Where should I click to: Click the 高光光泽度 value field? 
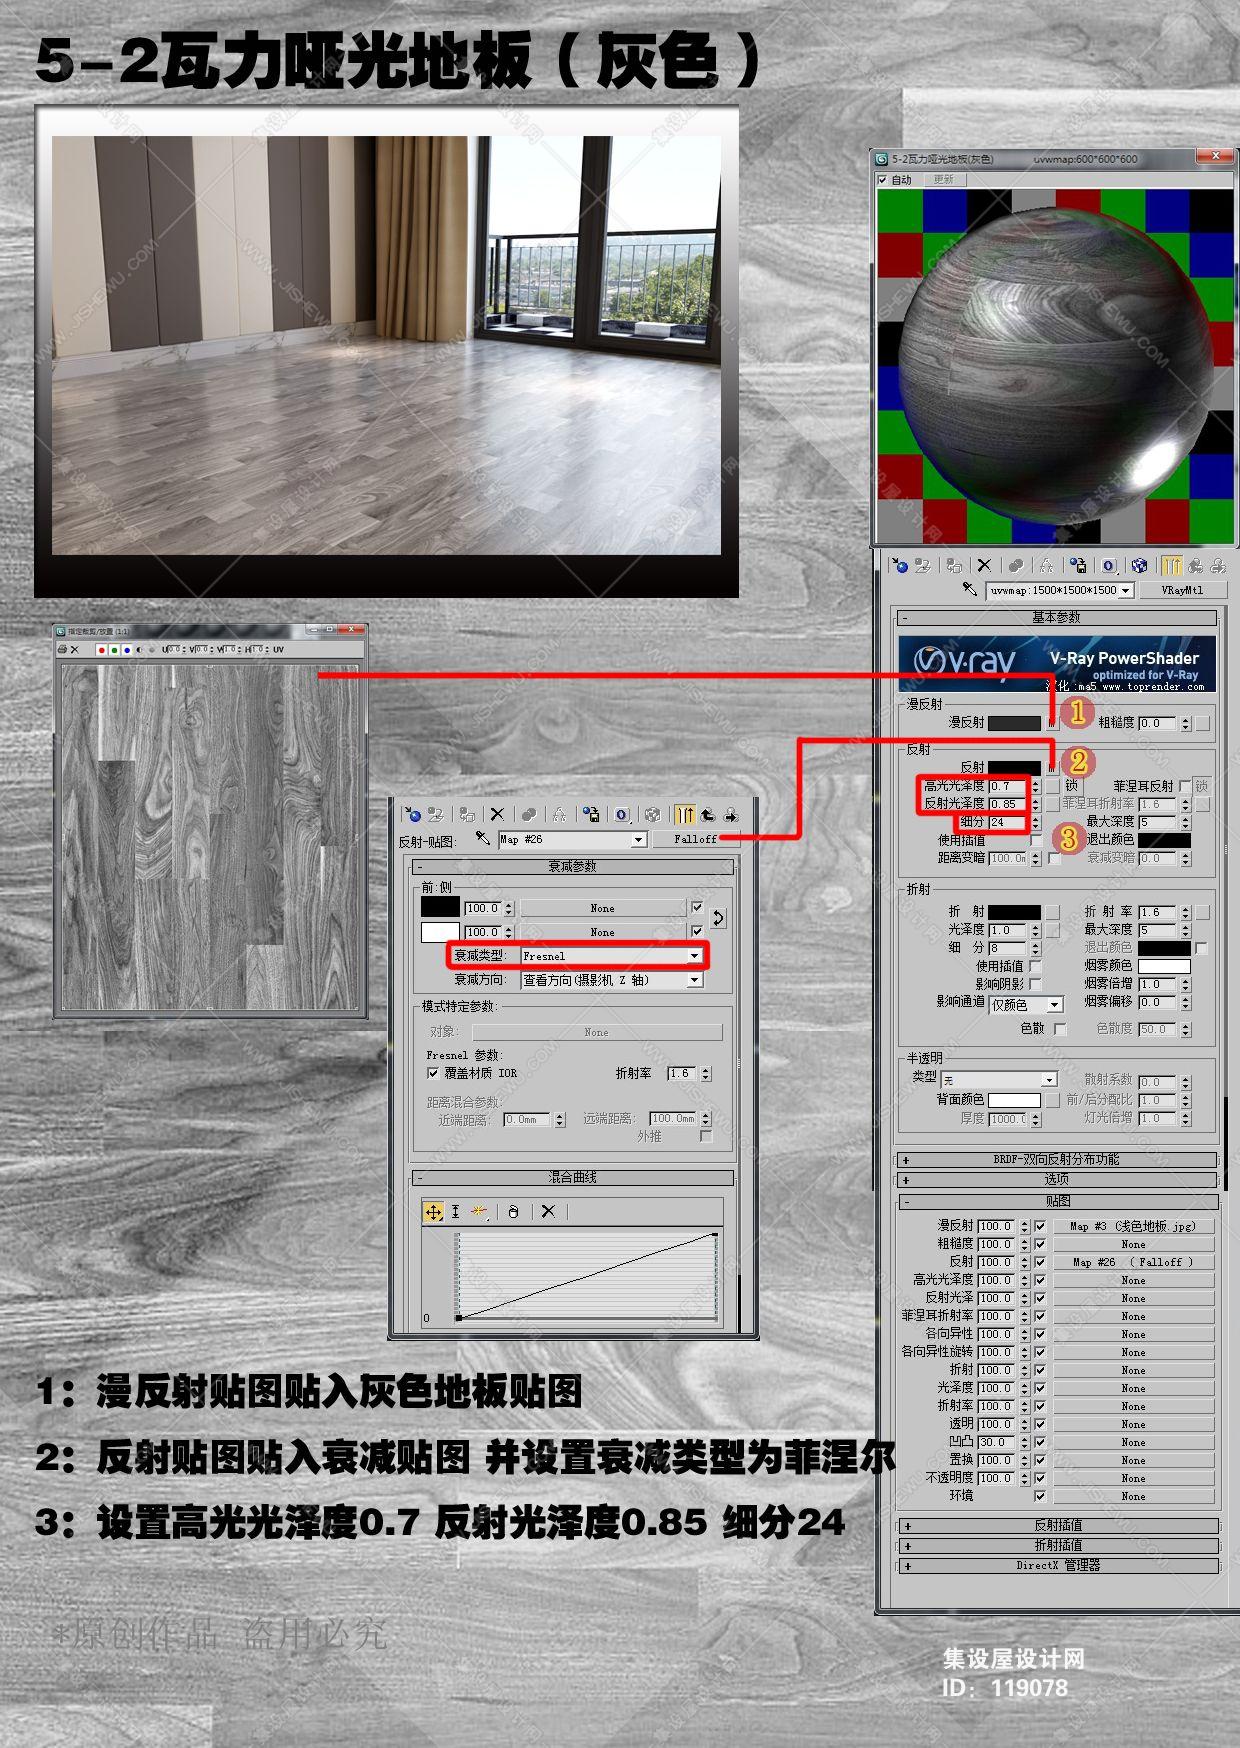coord(1008,786)
